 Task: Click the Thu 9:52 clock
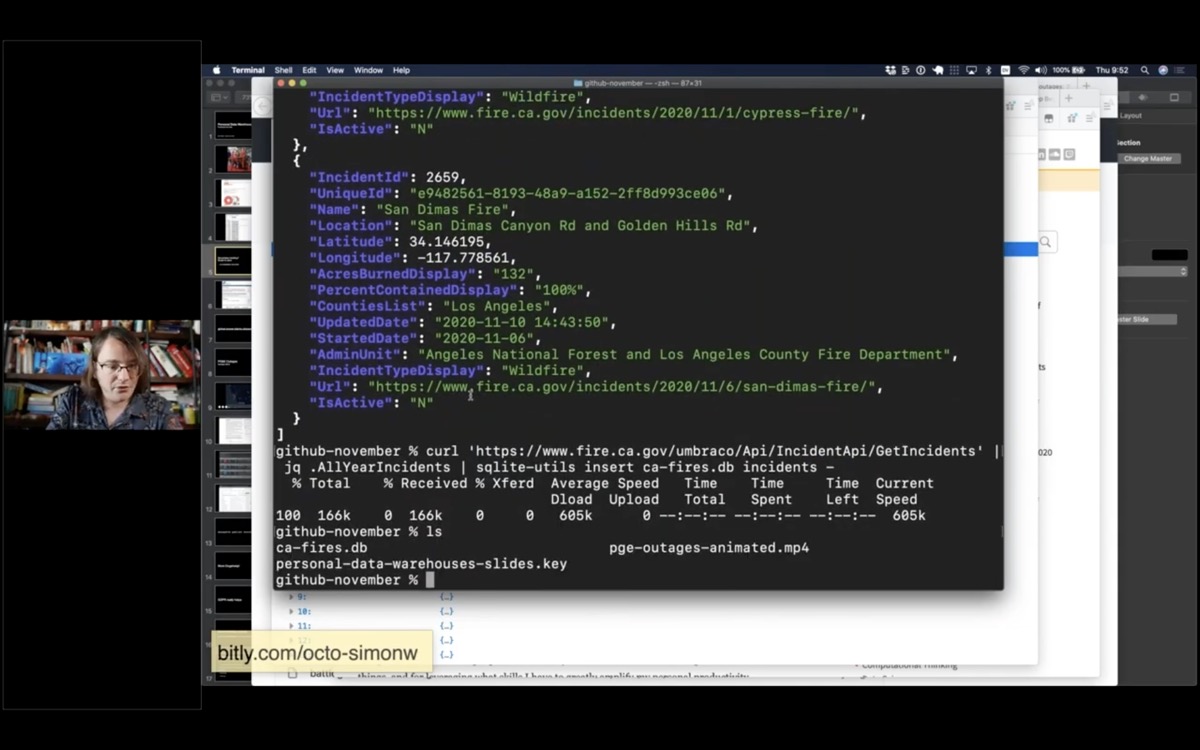click(x=1112, y=70)
